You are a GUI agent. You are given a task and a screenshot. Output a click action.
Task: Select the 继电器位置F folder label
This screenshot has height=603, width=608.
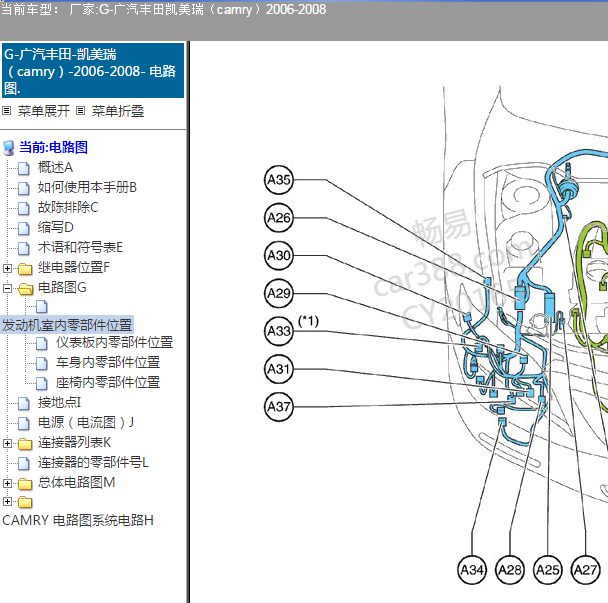click(x=74, y=267)
